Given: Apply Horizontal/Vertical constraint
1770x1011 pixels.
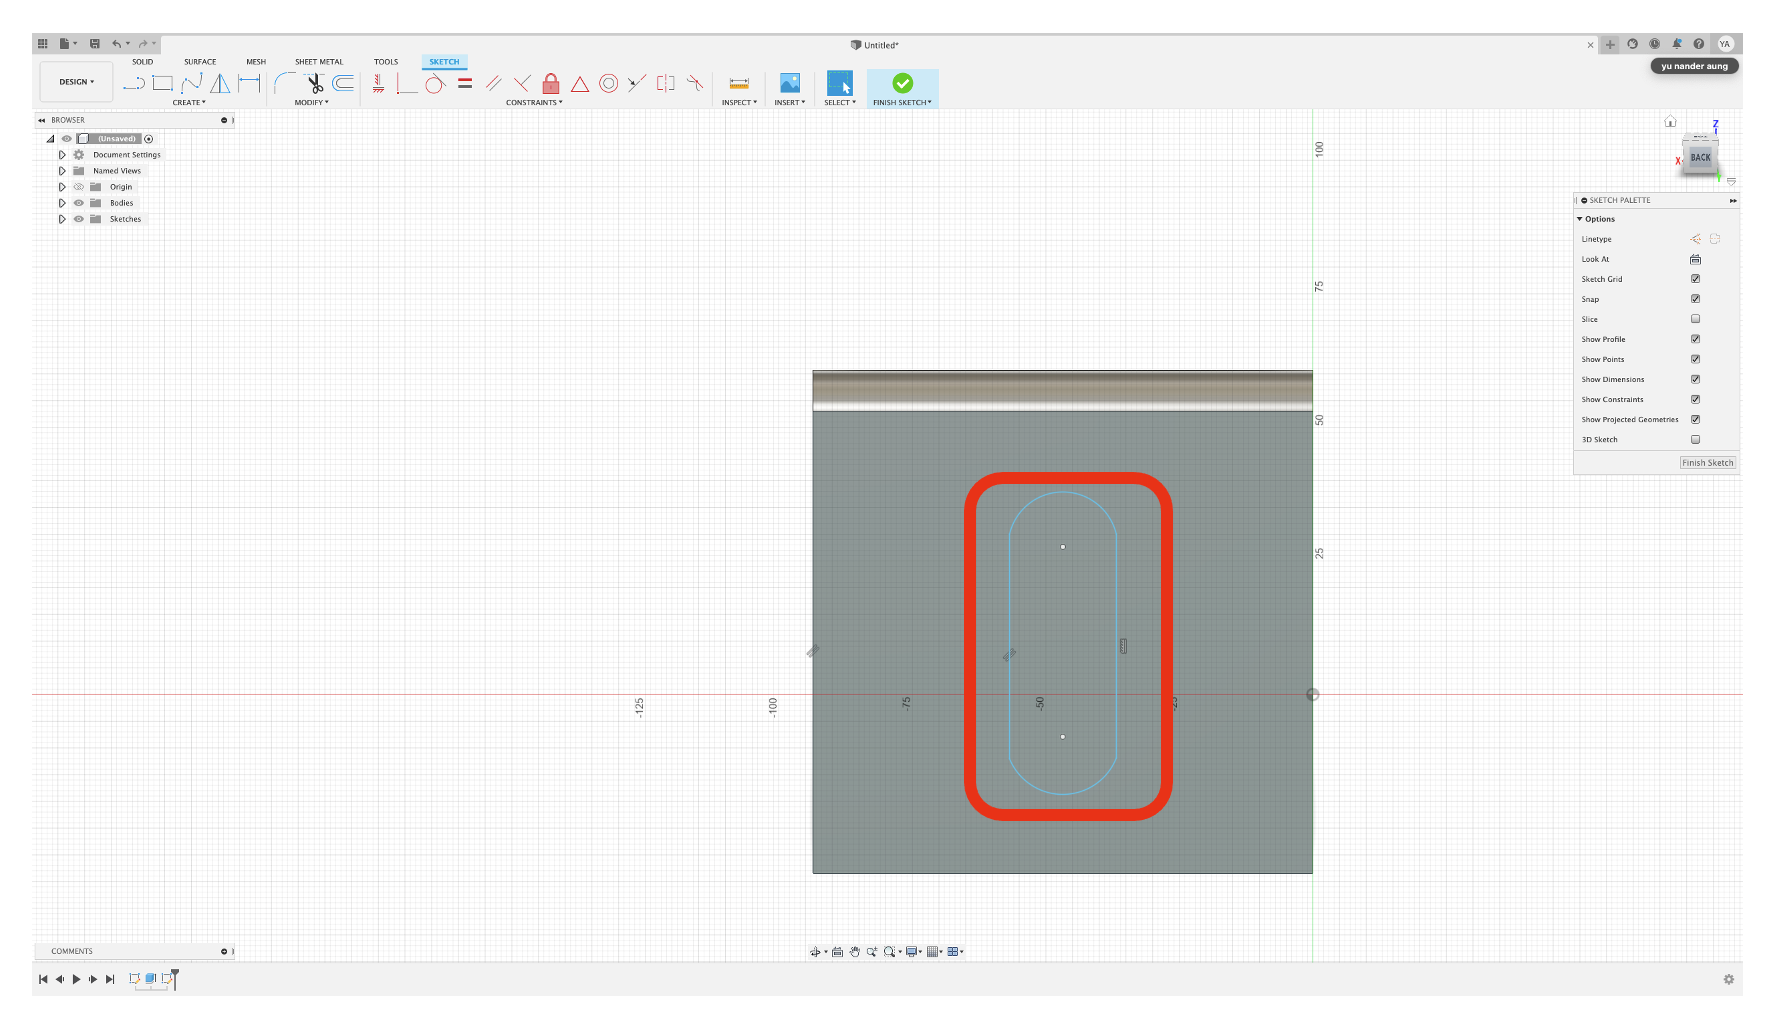Looking at the screenshot, I should 378,83.
